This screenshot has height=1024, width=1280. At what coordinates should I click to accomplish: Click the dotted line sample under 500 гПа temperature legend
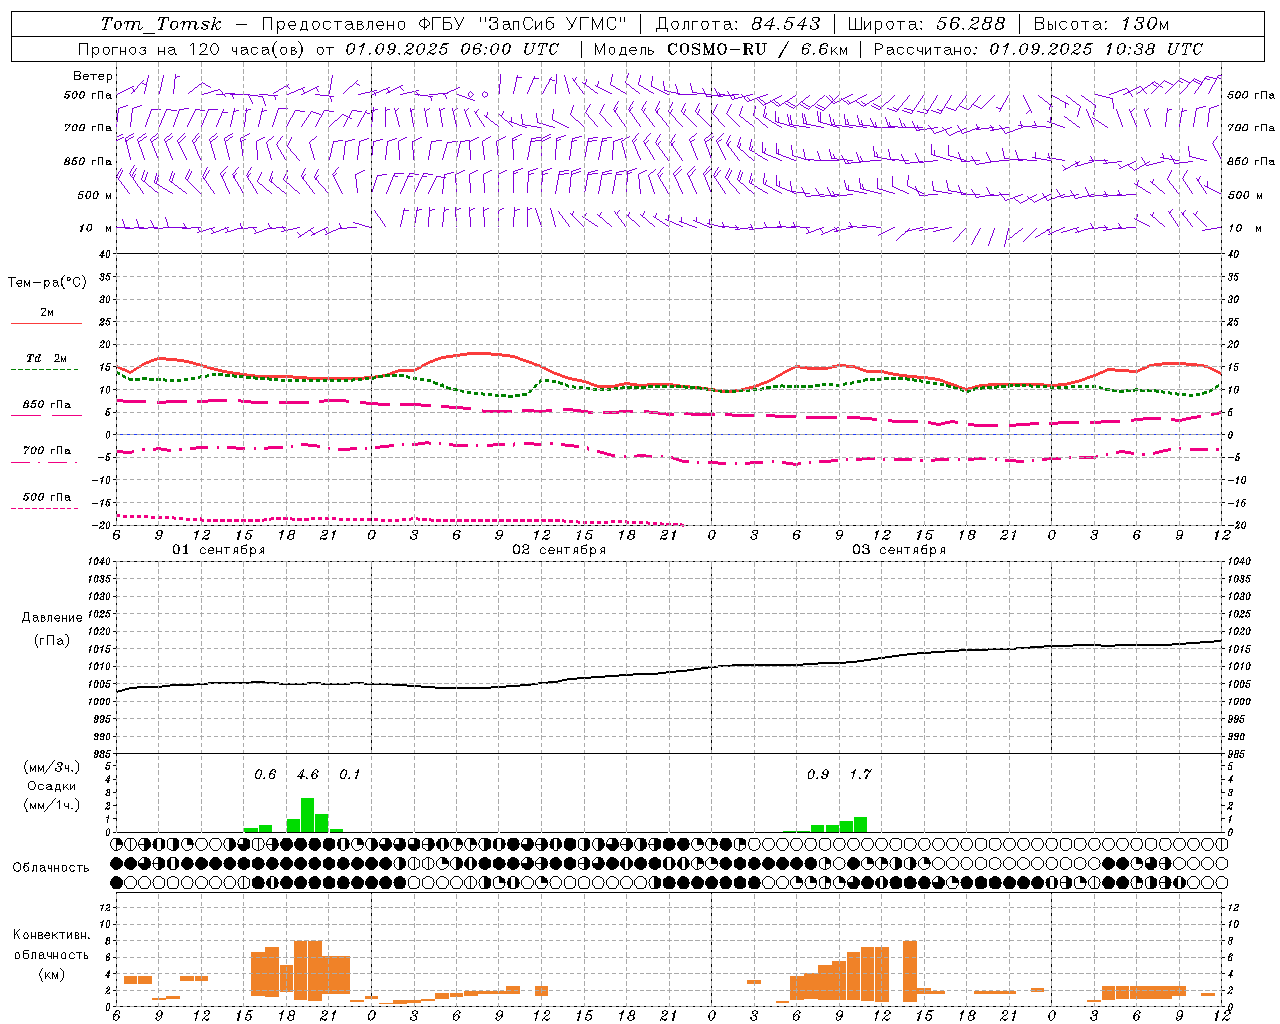[45, 508]
